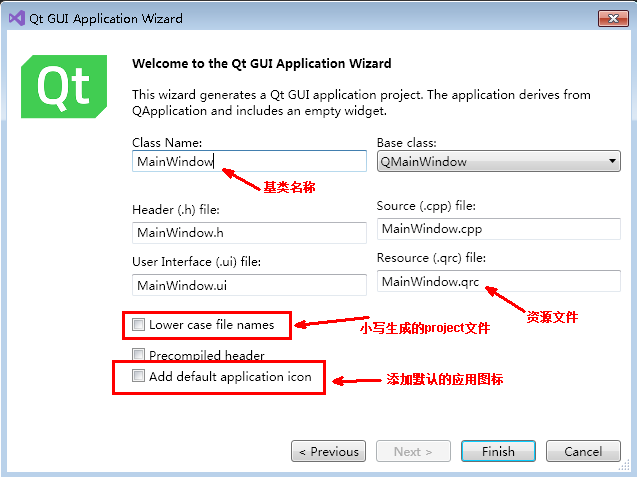This screenshot has height=477, width=637.
Task: Click the 'Class Name:' label
Action: 167,143
